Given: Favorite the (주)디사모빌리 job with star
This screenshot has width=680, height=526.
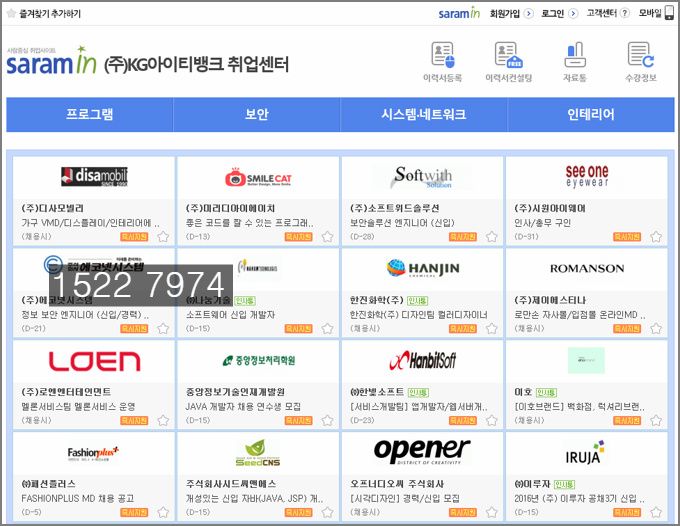Looking at the screenshot, I should coord(163,237).
